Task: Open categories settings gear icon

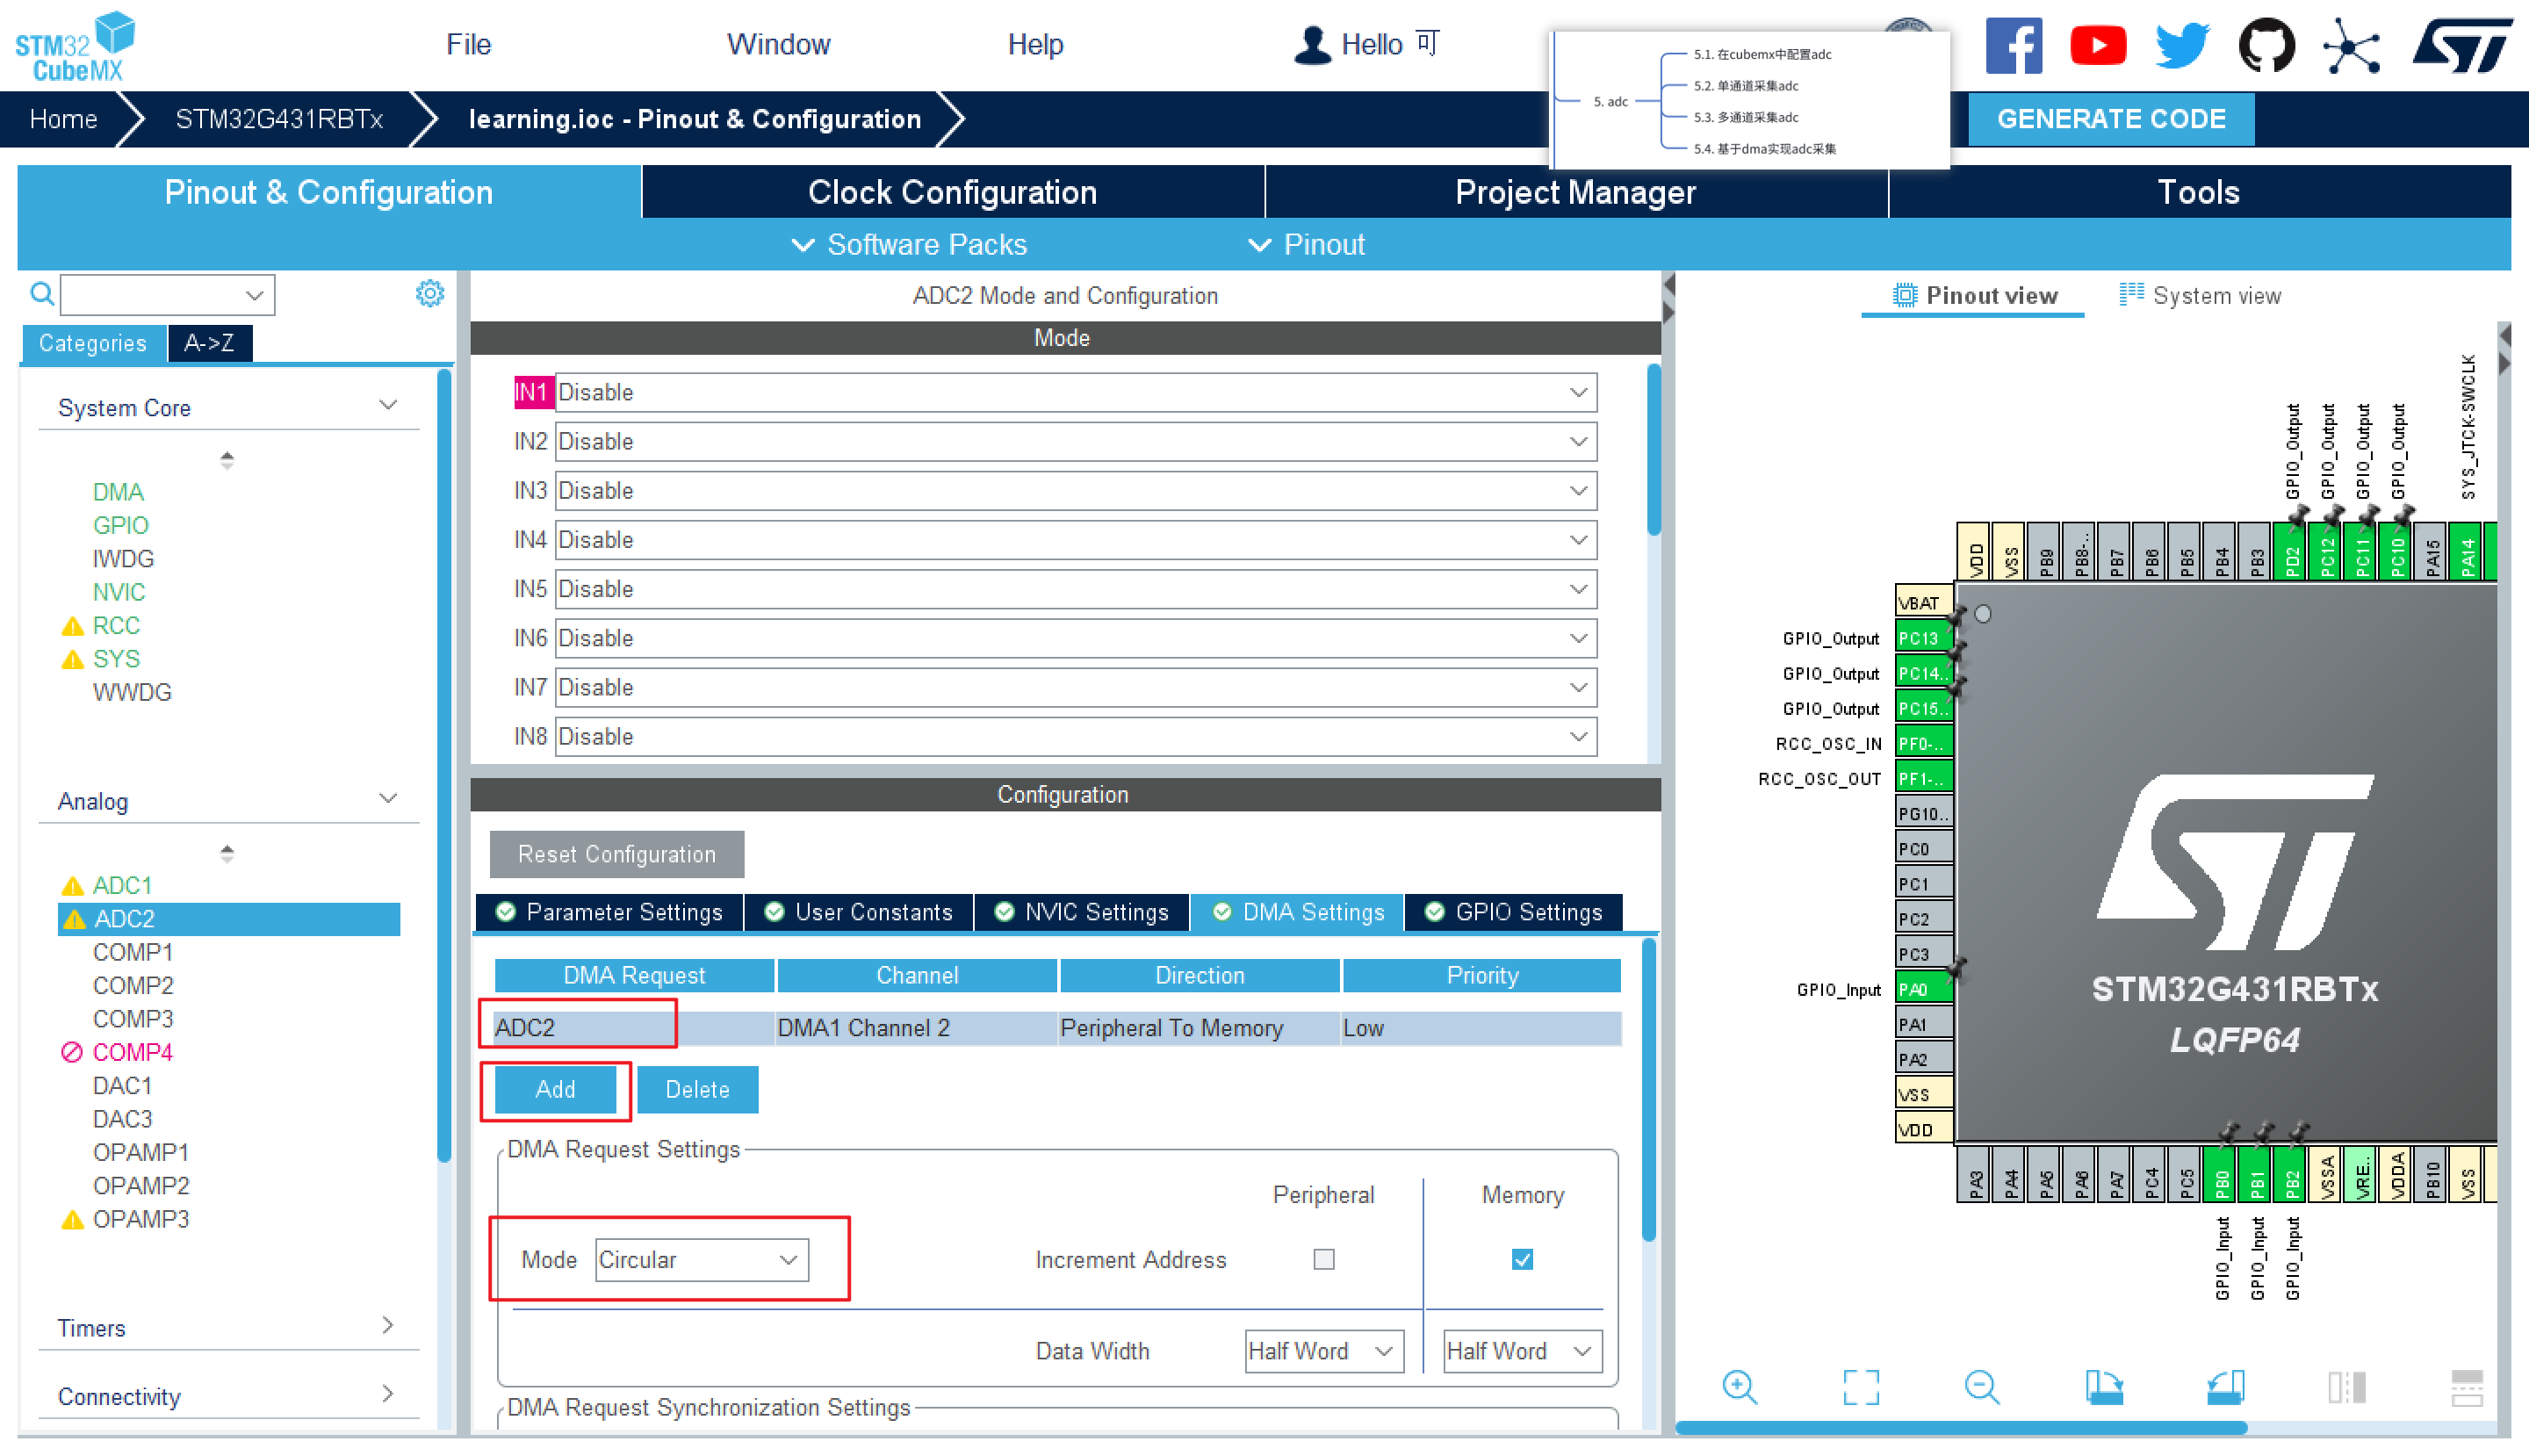Action: pyautogui.click(x=429, y=293)
